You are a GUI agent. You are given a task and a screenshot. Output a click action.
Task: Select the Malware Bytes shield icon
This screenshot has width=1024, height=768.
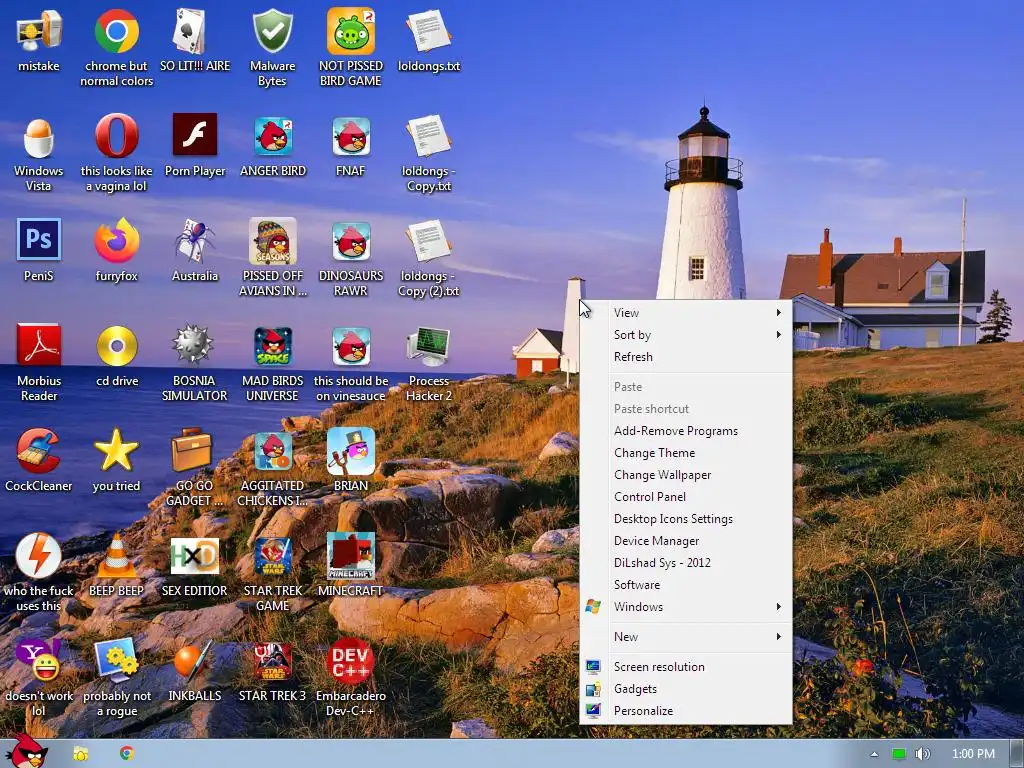[272, 31]
